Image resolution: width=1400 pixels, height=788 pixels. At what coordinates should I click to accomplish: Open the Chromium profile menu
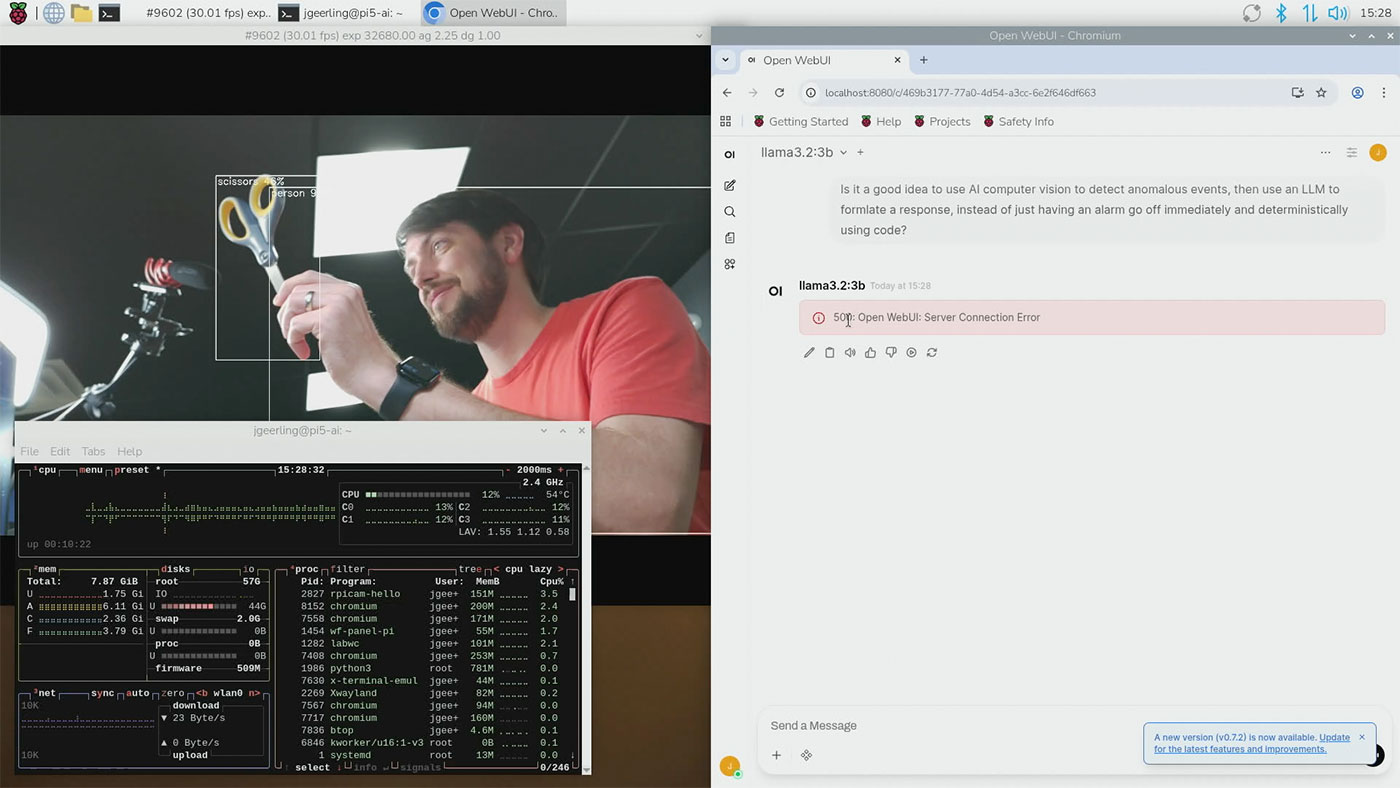pos(1357,93)
